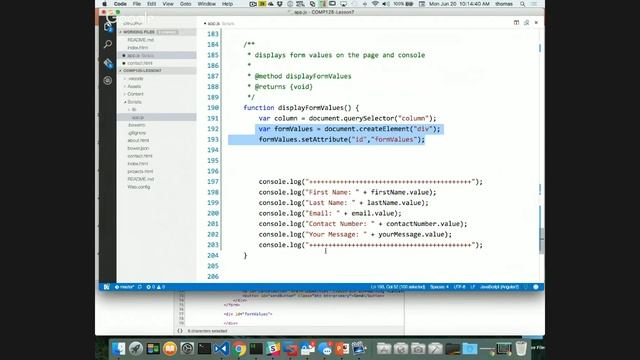Open the Explorer view in the activity bar
640x360 pixels.
[108, 27]
